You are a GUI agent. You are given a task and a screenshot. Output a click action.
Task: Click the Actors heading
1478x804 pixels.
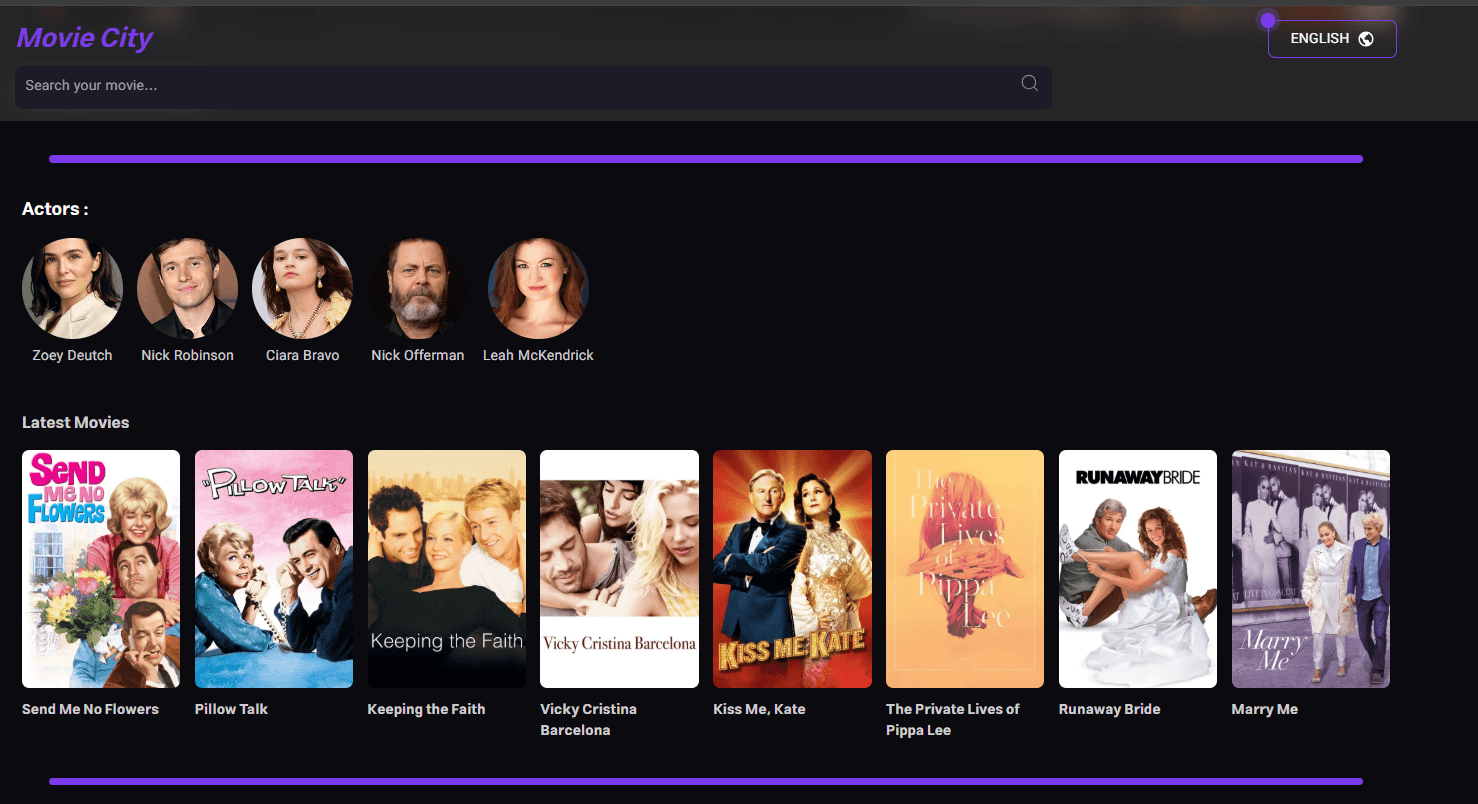pyautogui.click(x=55, y=209)
